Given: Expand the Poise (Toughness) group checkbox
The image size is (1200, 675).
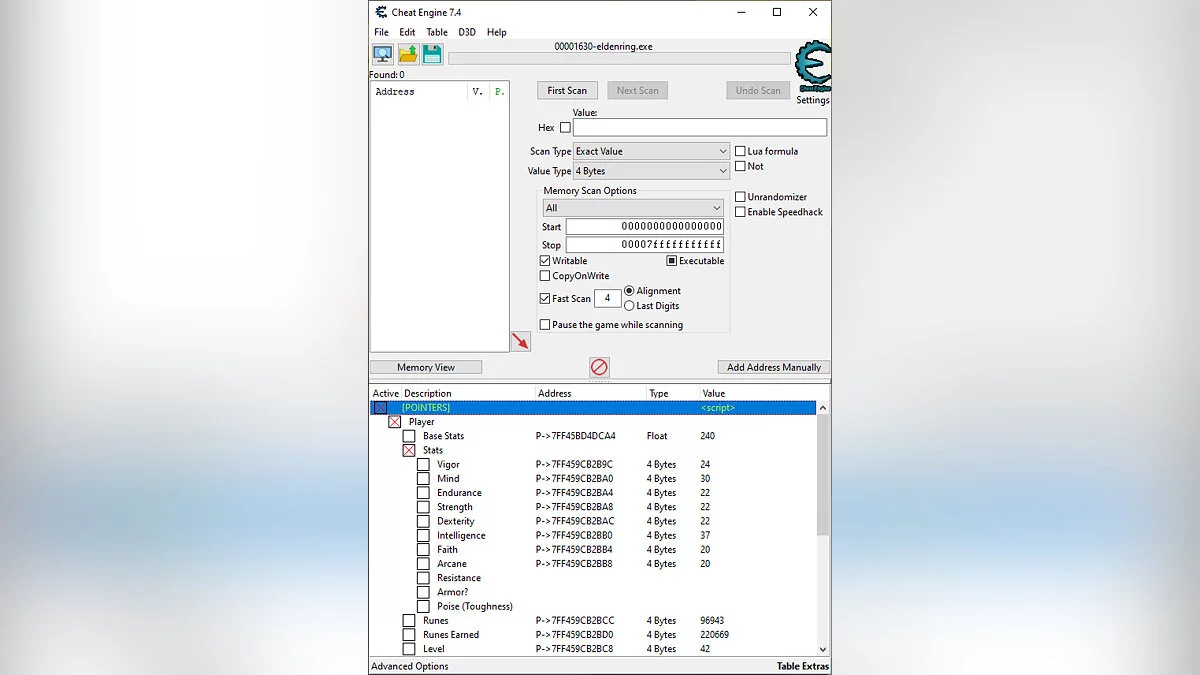Looking at the screenshot, I should [x=423, y=607].
